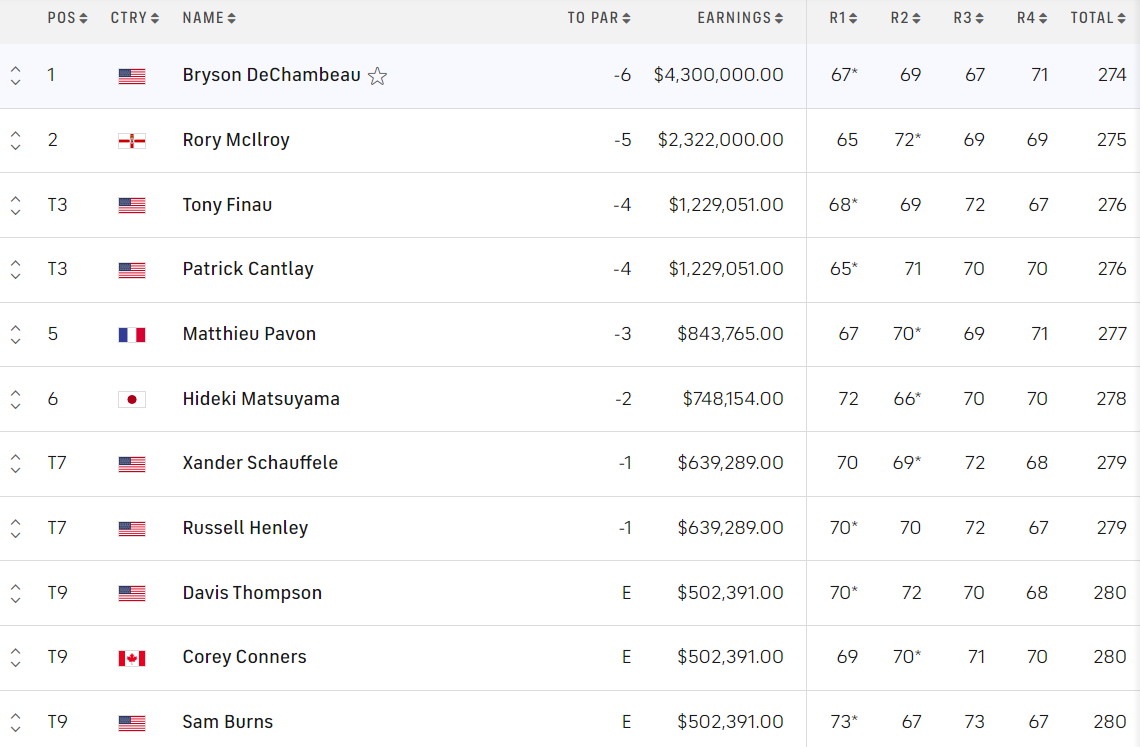The width and height of the screenshot is (1140, 747).
Task: Sort the table by EARNINGS column
Action: pyautogui.click(x=740, y=18)
